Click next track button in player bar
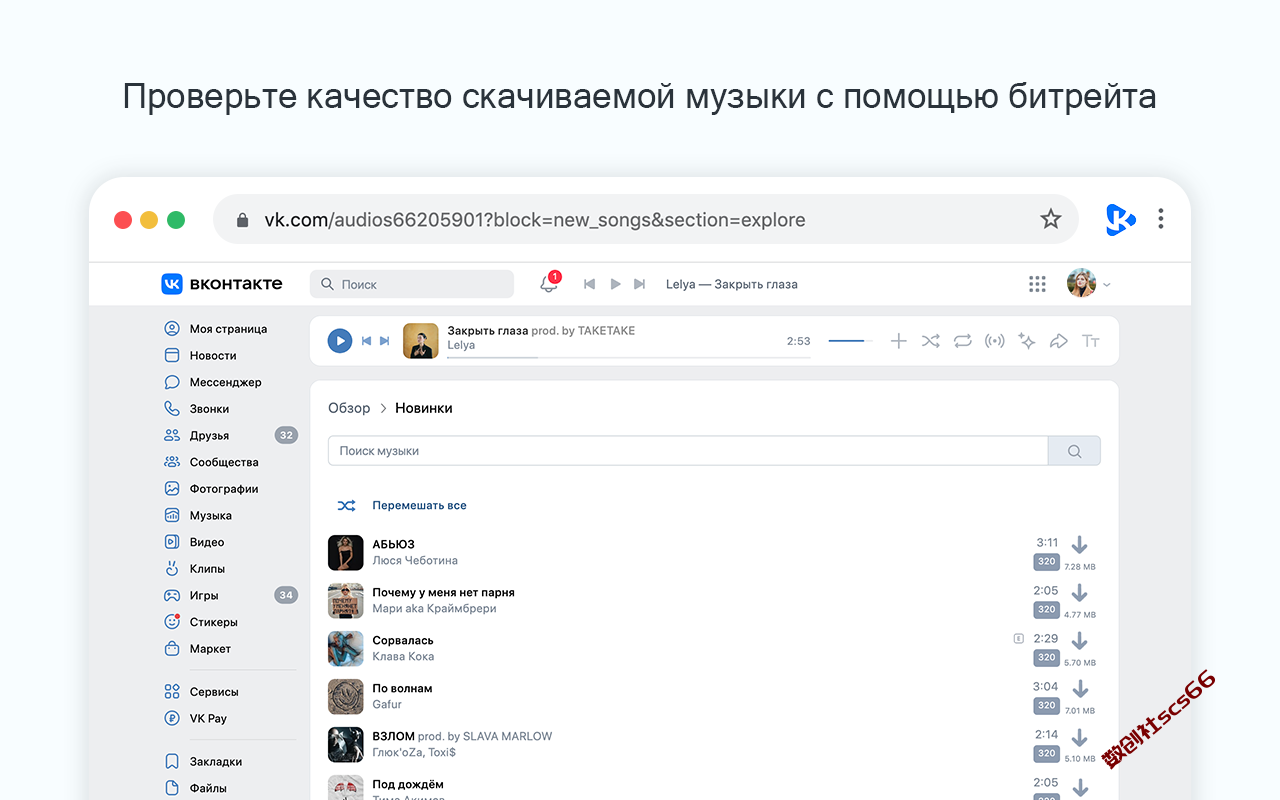 click(385, 341)
